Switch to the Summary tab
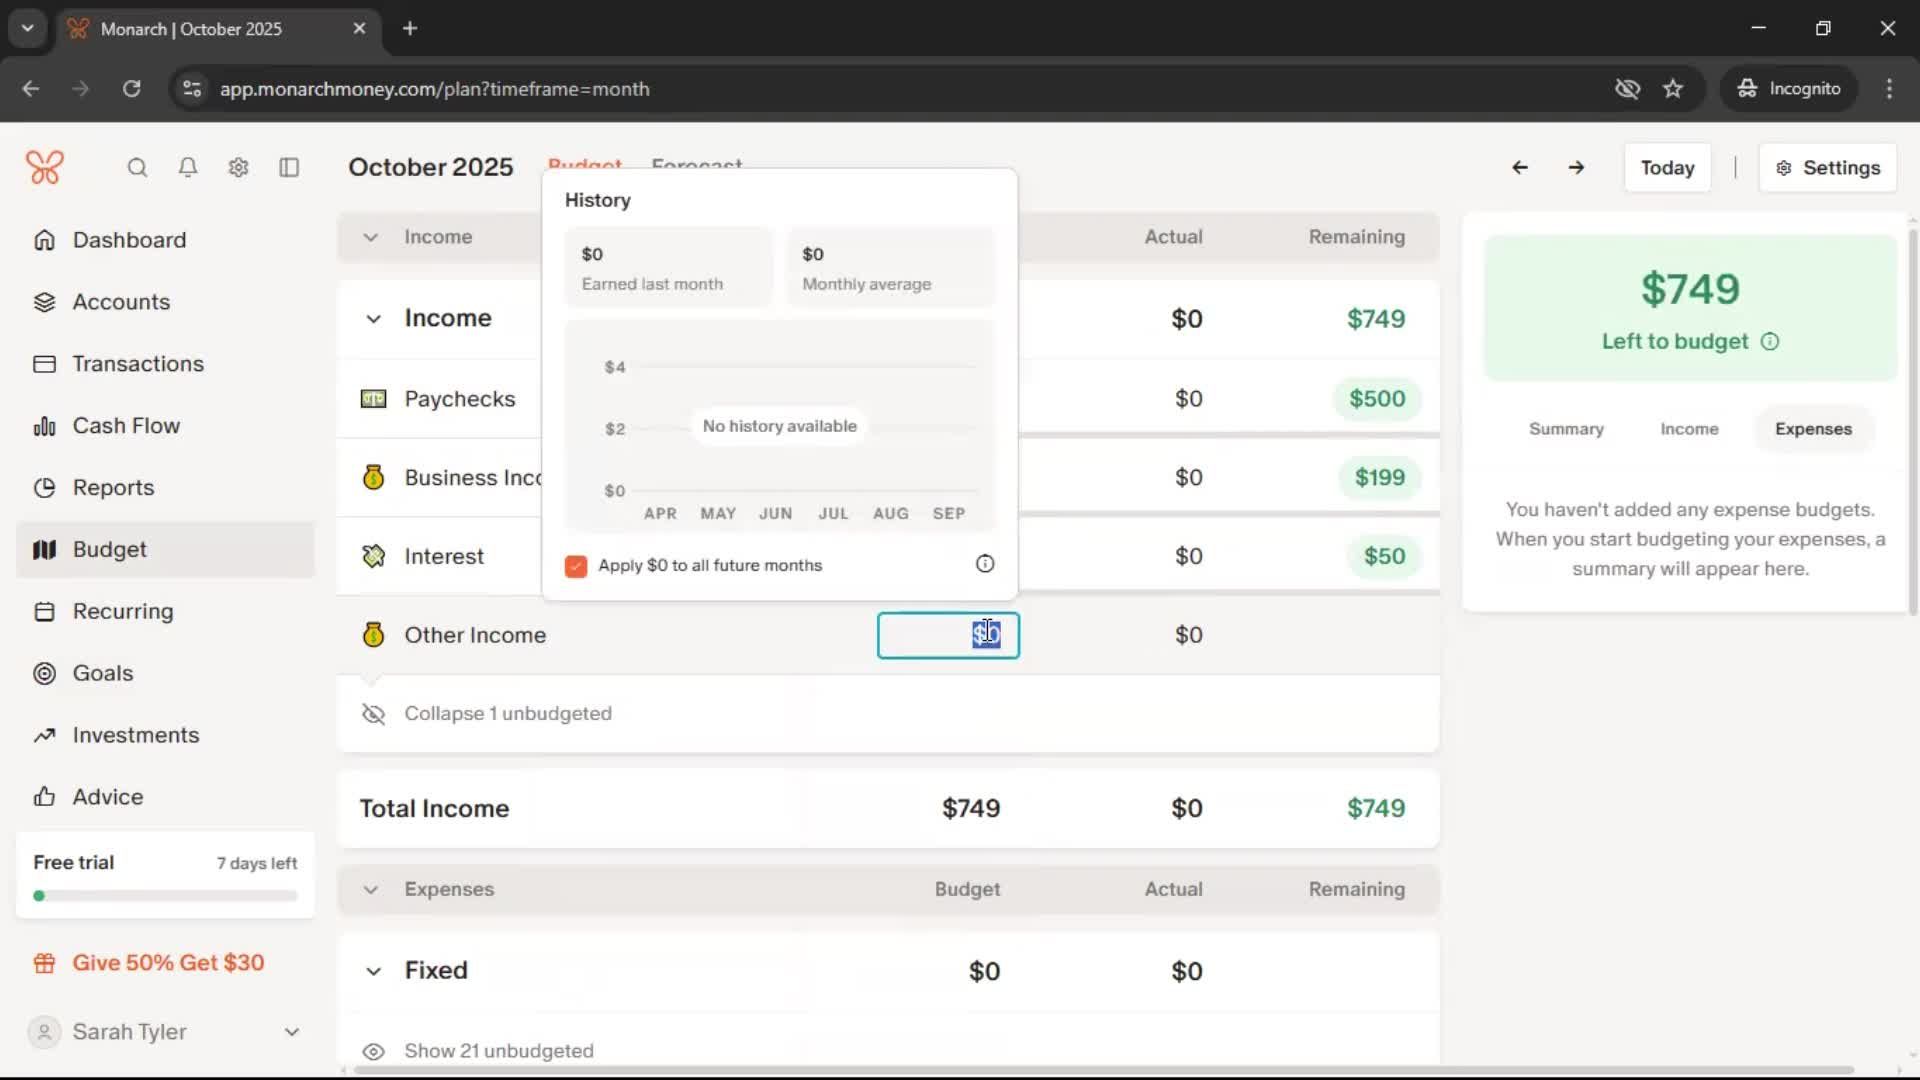The image size is (1920, 1080). [x=1566, y=429]
